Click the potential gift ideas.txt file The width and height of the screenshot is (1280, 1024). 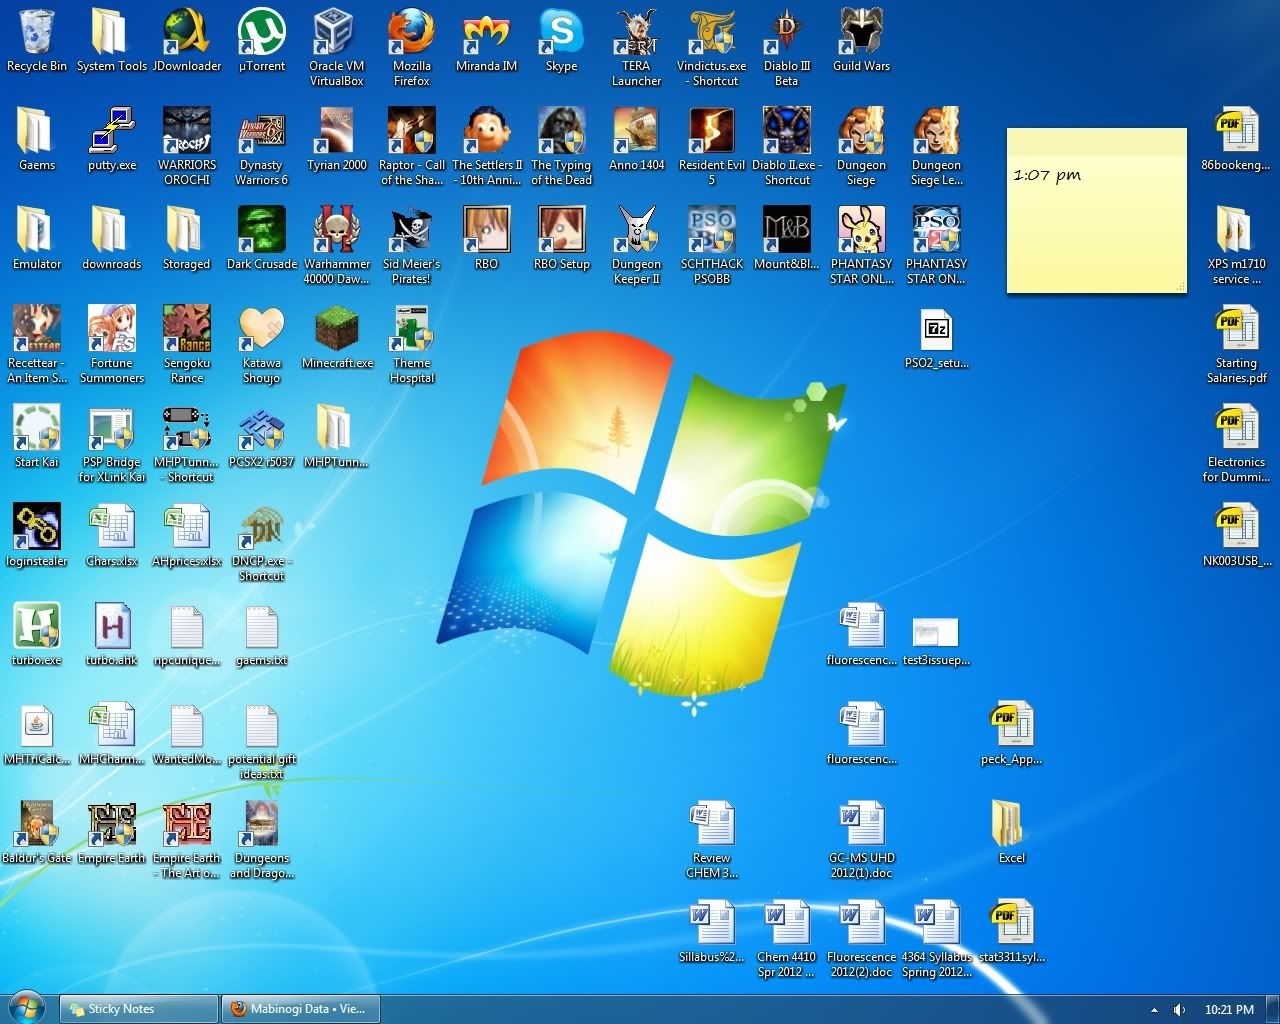click(x=262, y=725)
